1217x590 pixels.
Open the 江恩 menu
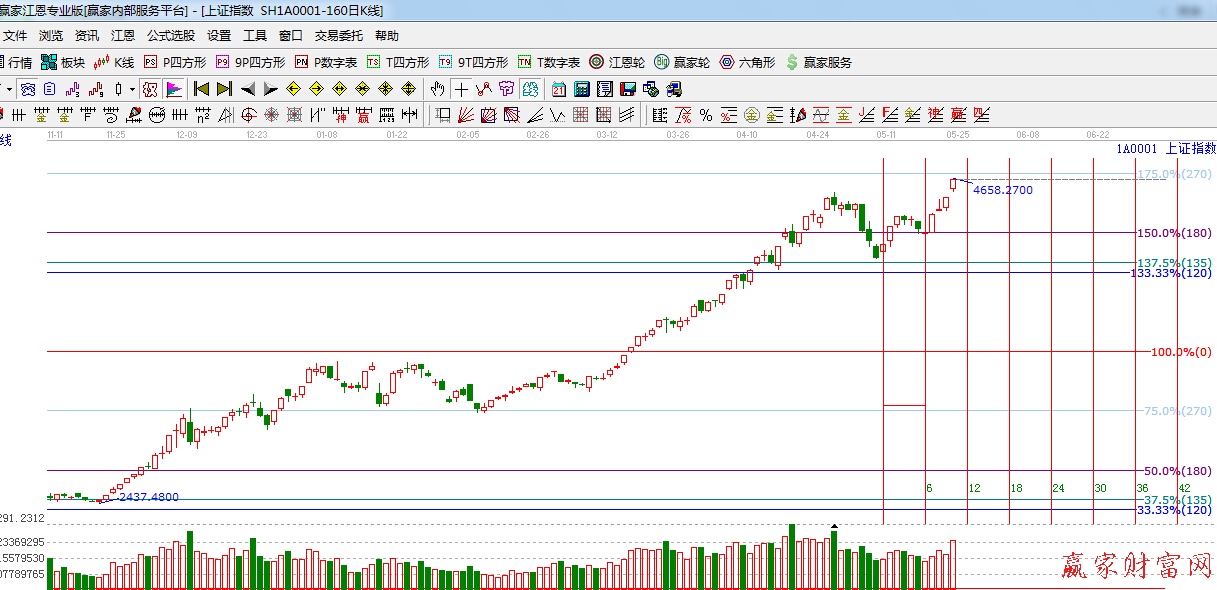[x=122, y=36]
